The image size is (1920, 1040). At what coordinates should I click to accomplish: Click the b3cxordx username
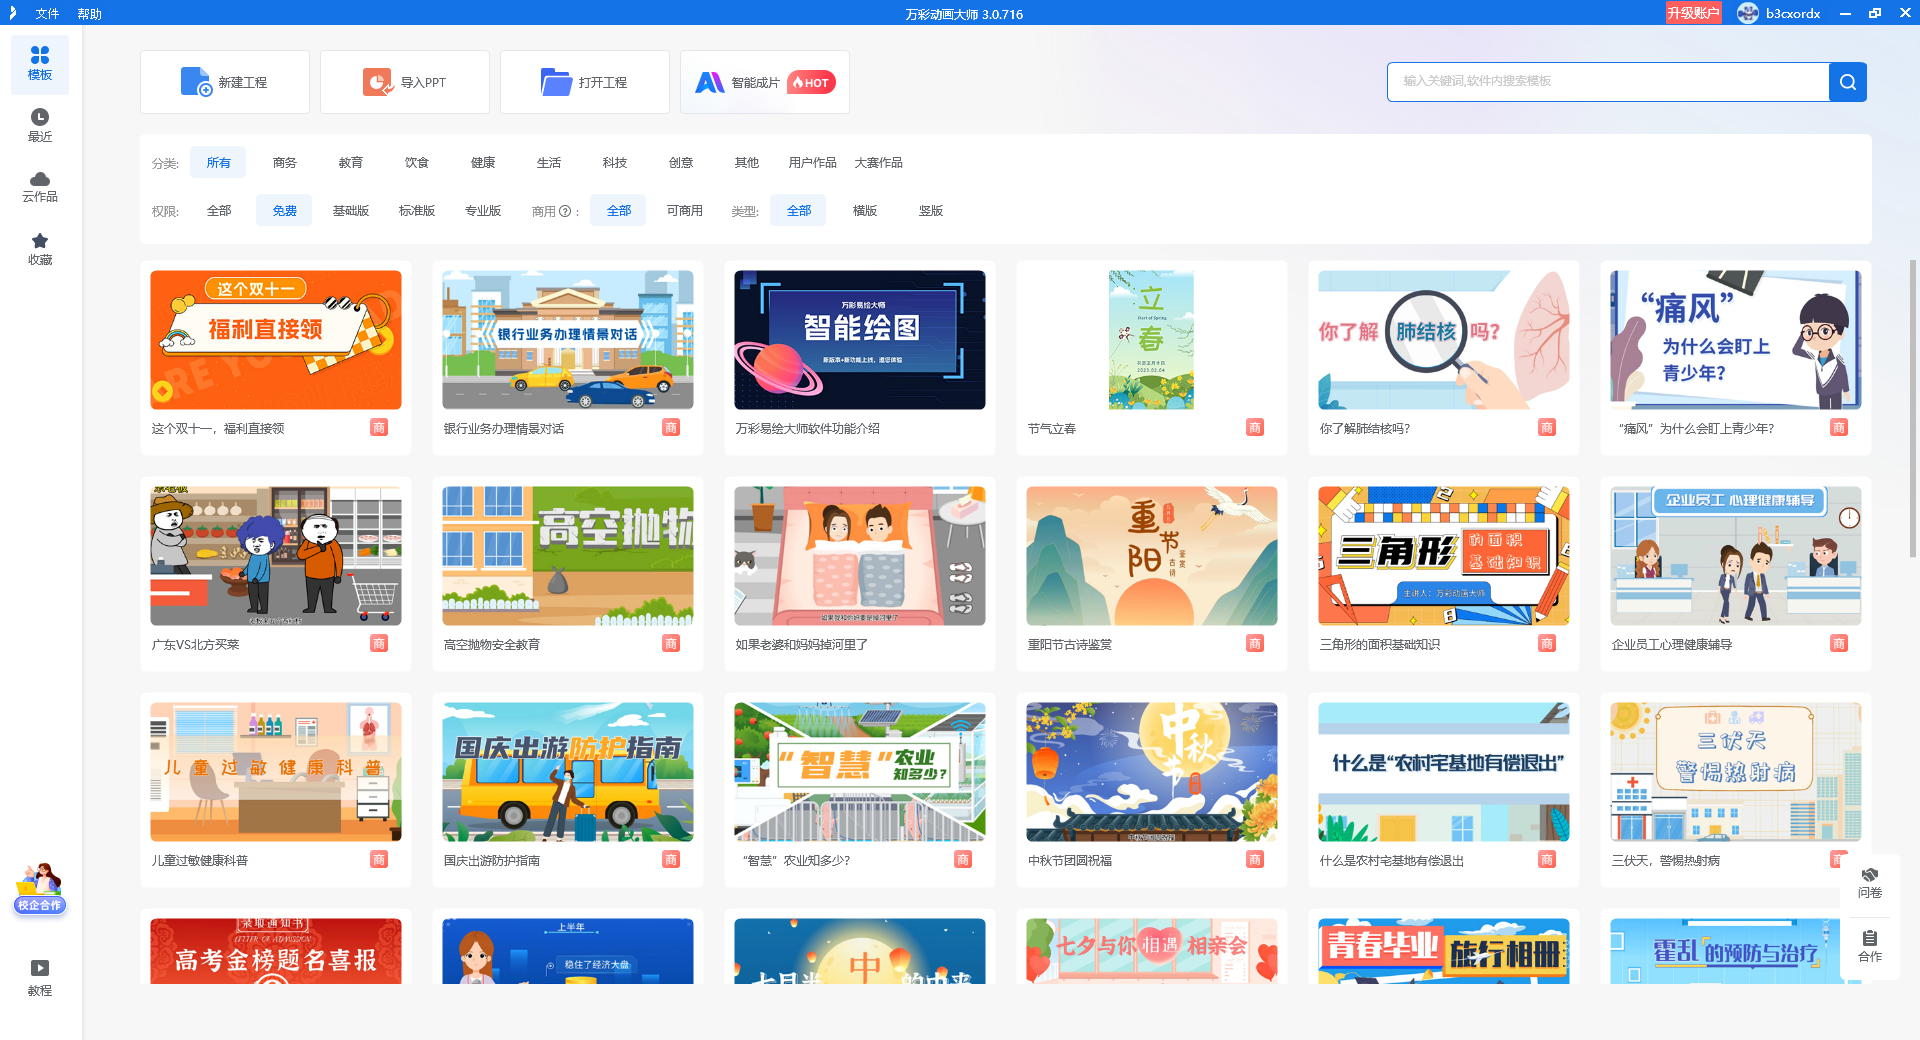(x=1793, y=14)
